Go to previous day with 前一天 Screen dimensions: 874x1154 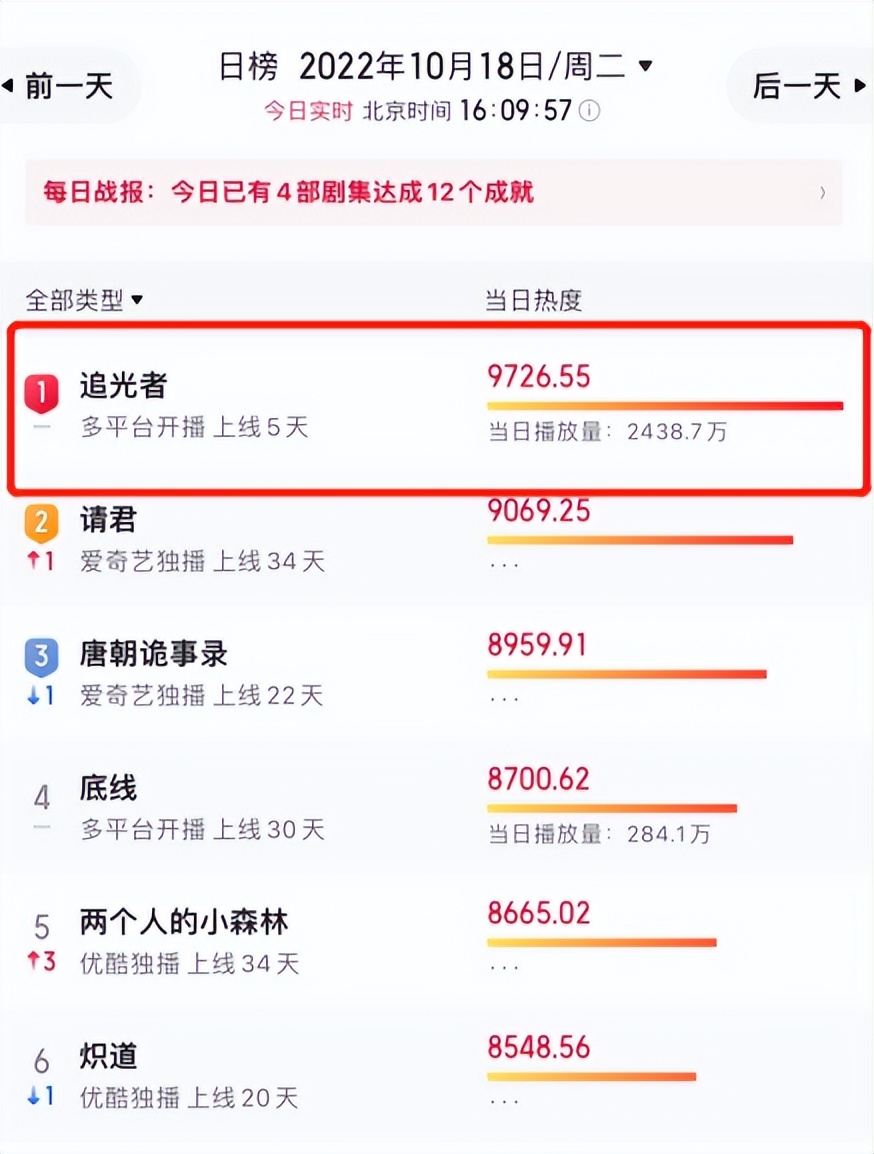[x=59, y=86]
